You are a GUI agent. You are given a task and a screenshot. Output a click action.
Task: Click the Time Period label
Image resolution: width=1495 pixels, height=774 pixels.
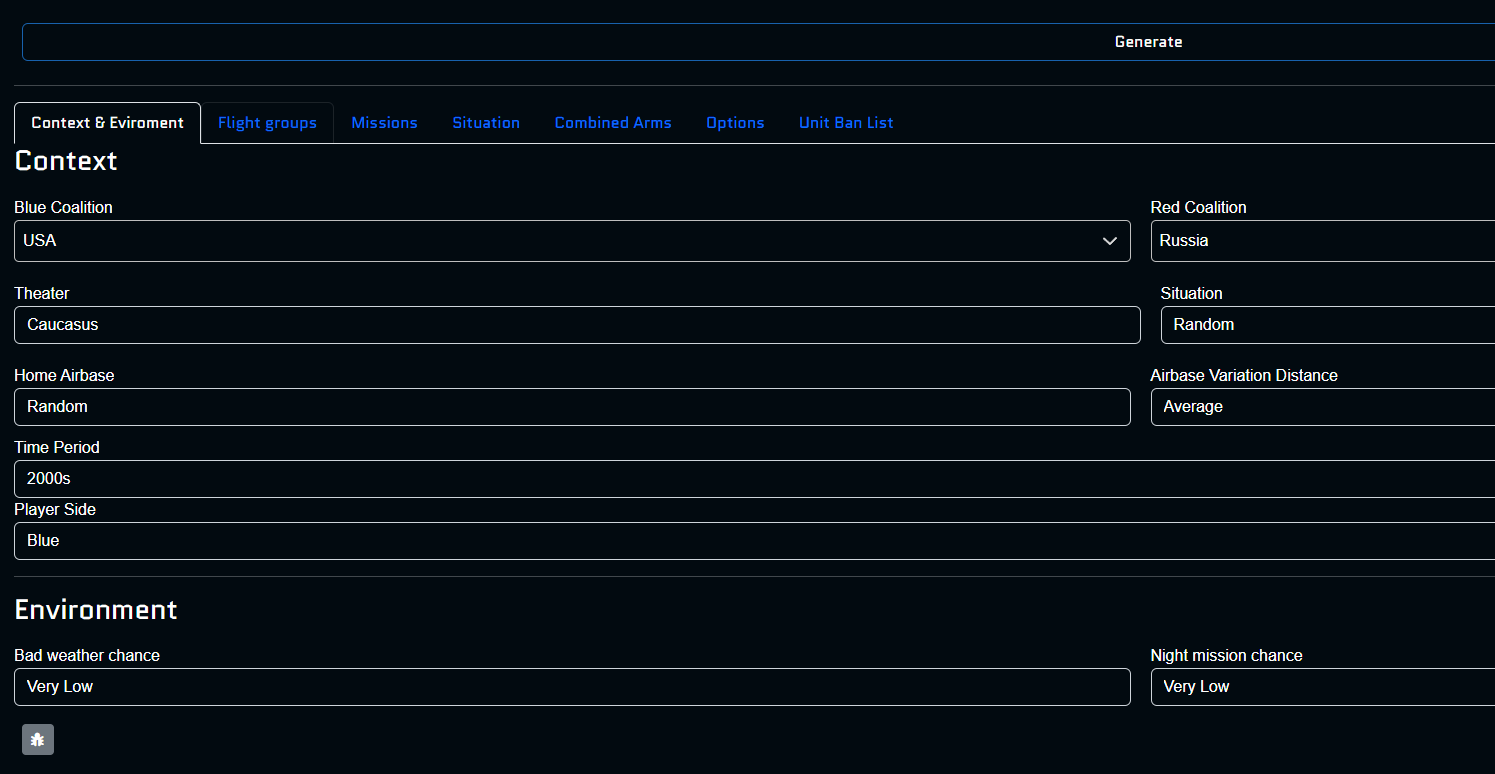(x=57, y=448)
